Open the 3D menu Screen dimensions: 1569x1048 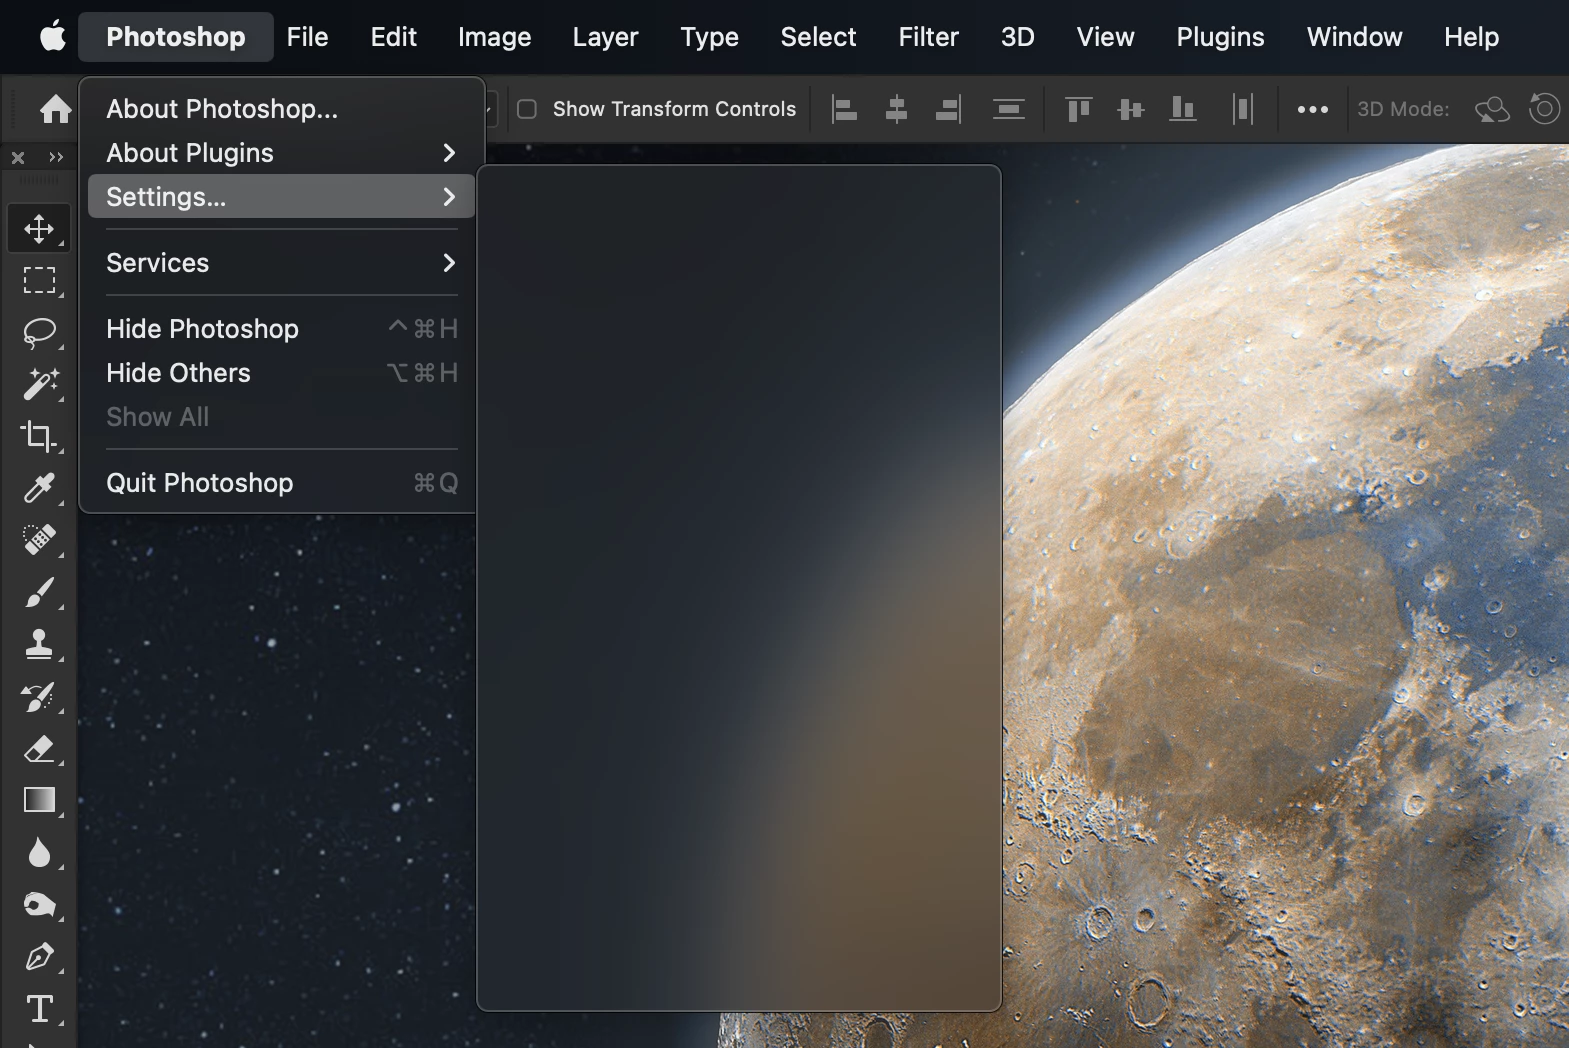pyautogui.click(x=1017, y=37)
